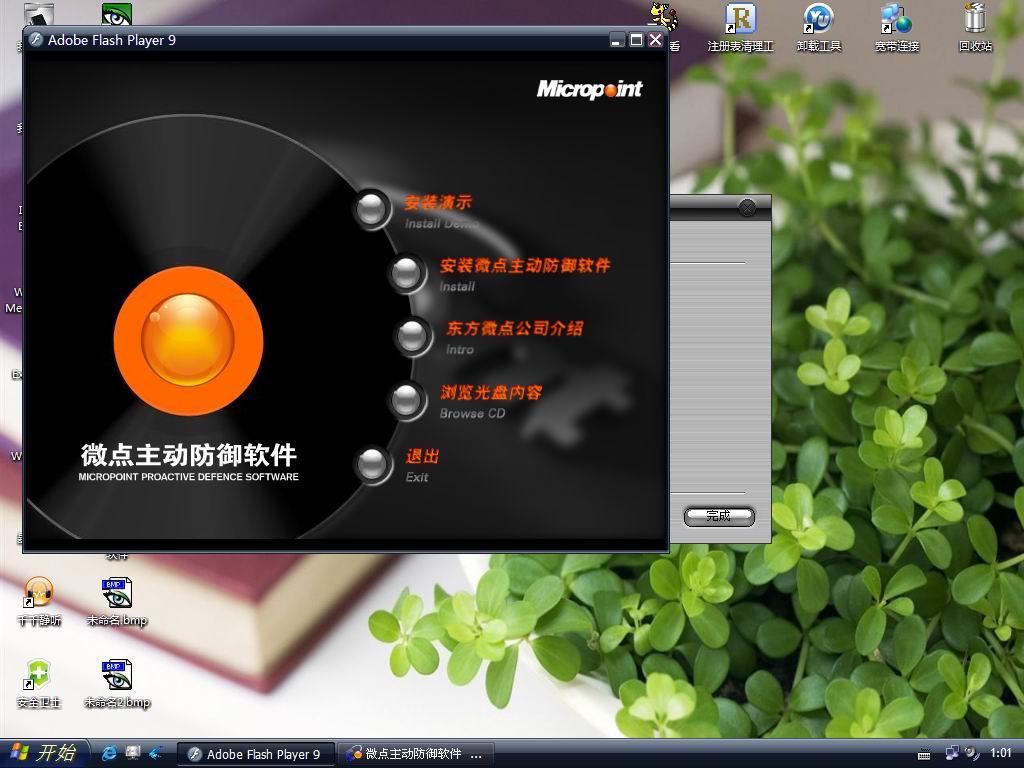1024x768 pixels.
Task: Click the round button beside 浏览光盘内容
Action: [406, 399]
